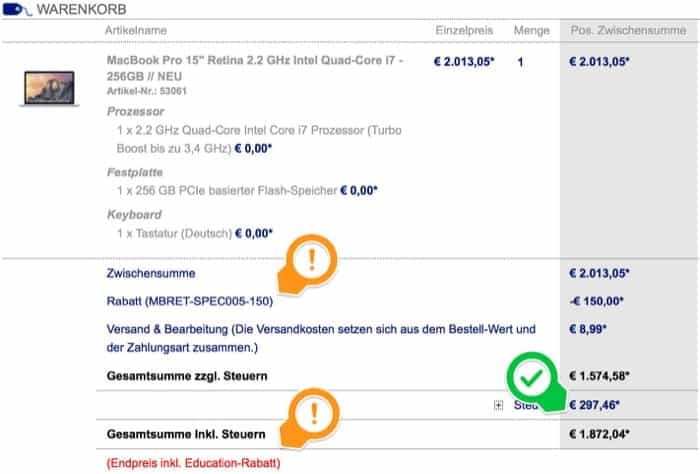
Task: Select the Rabatt (MBRET-SPEC005-150) line
Action: pyautogui.click(x=190, y=301)
